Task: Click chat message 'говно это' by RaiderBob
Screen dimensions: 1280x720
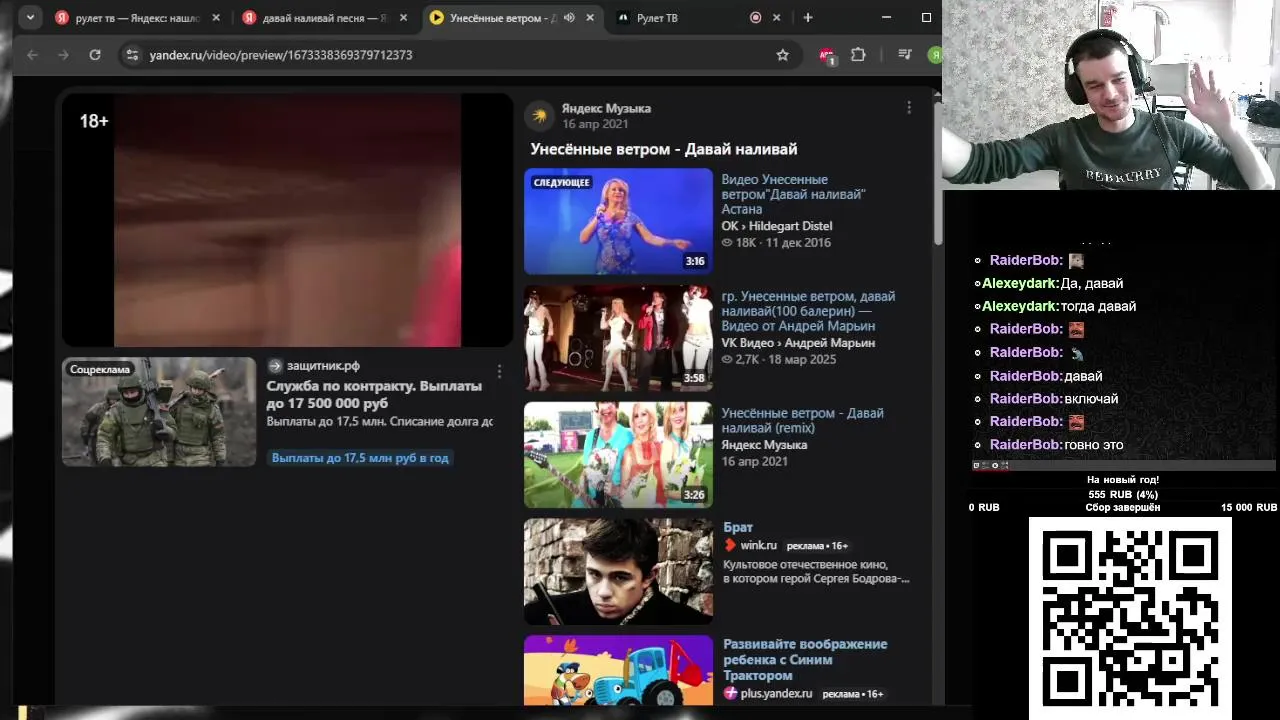Action: [x=1093, y=445]
